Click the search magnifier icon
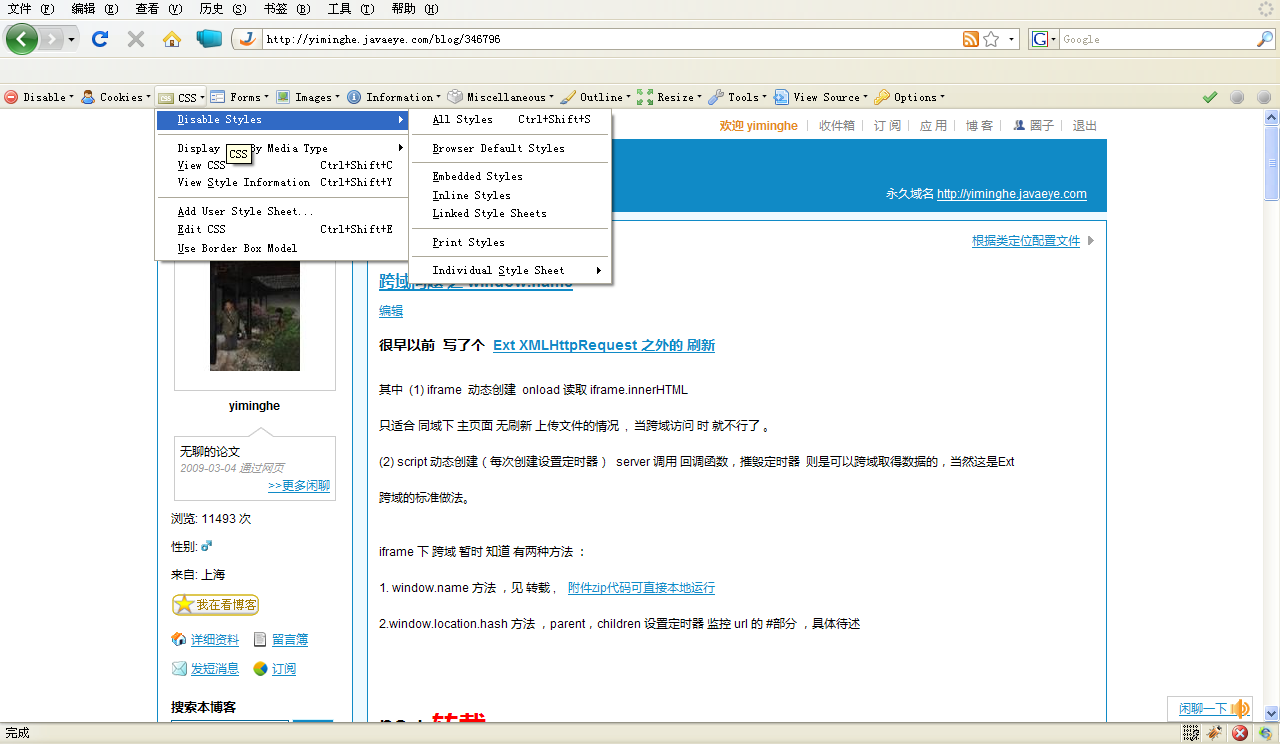 1265,39
